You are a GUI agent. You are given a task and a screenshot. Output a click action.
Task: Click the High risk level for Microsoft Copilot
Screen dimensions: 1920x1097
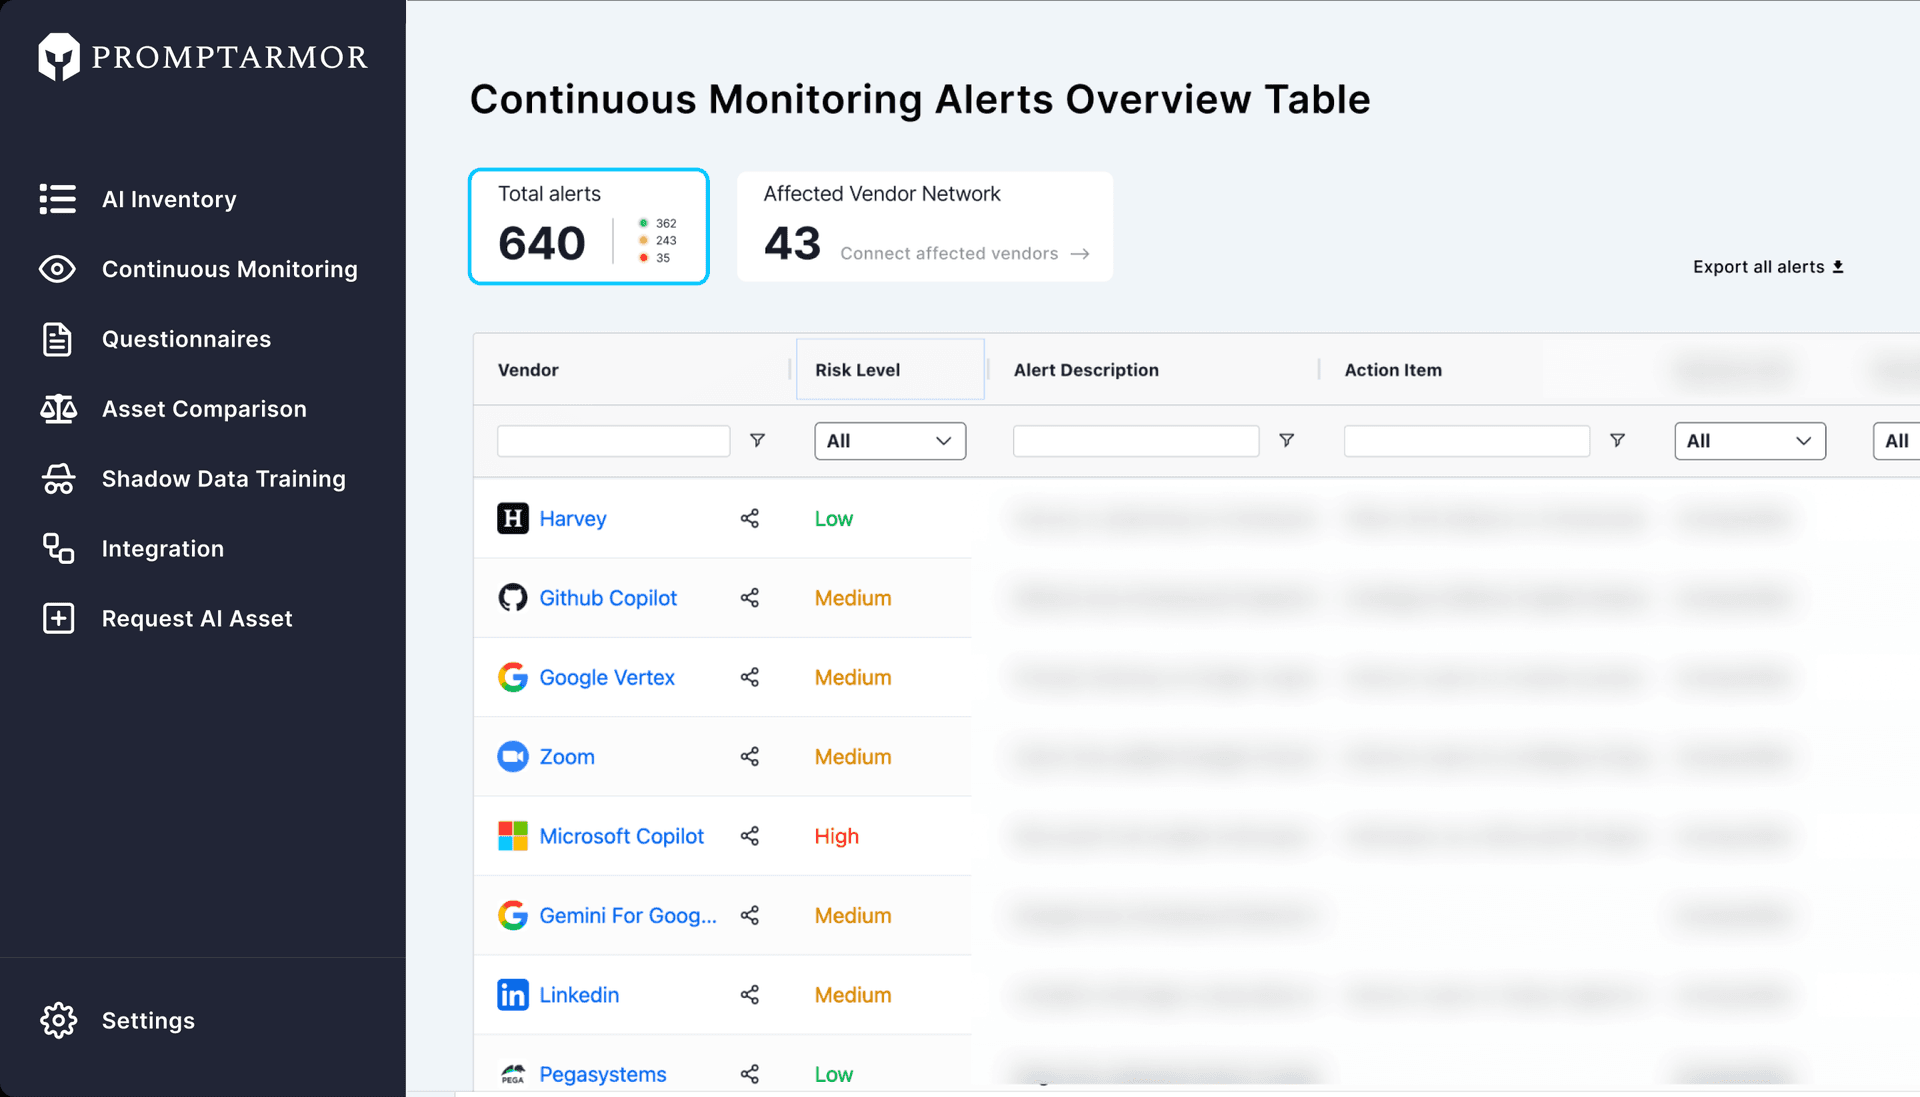tap(837, 836)
